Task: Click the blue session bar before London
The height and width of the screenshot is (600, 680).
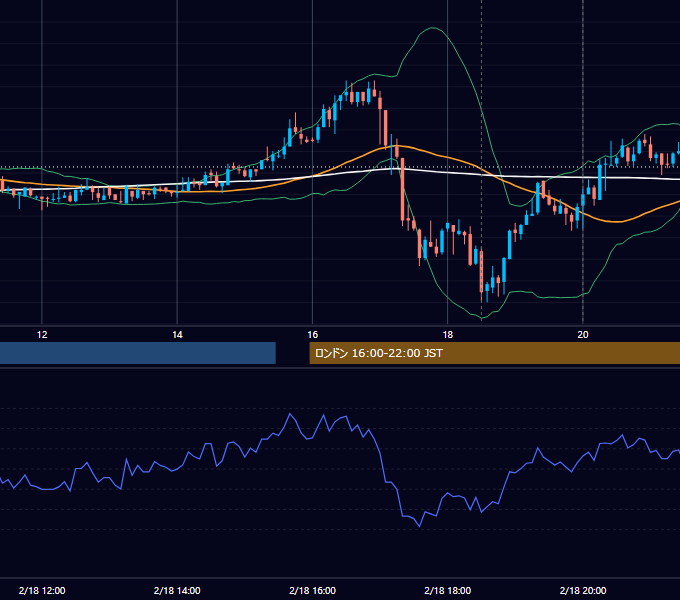Action: 138,353
